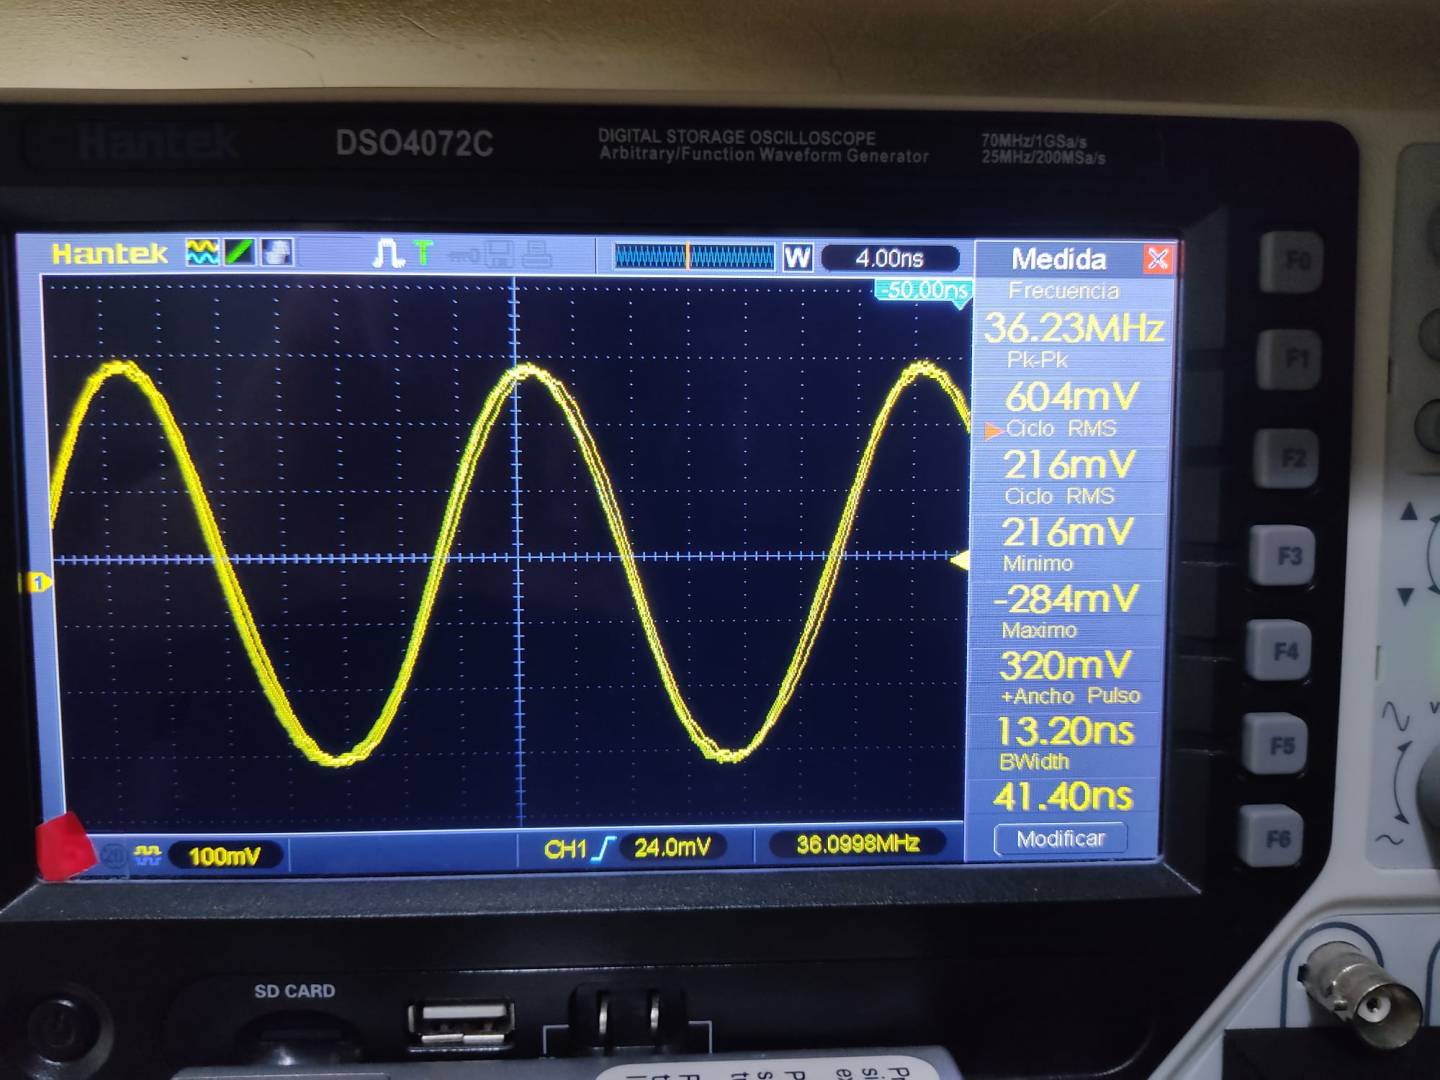Image resolution: width=1440 pixels, height=1080 pixels.
Task: Click the green diagonal line icon
Action: pos(240,252)
